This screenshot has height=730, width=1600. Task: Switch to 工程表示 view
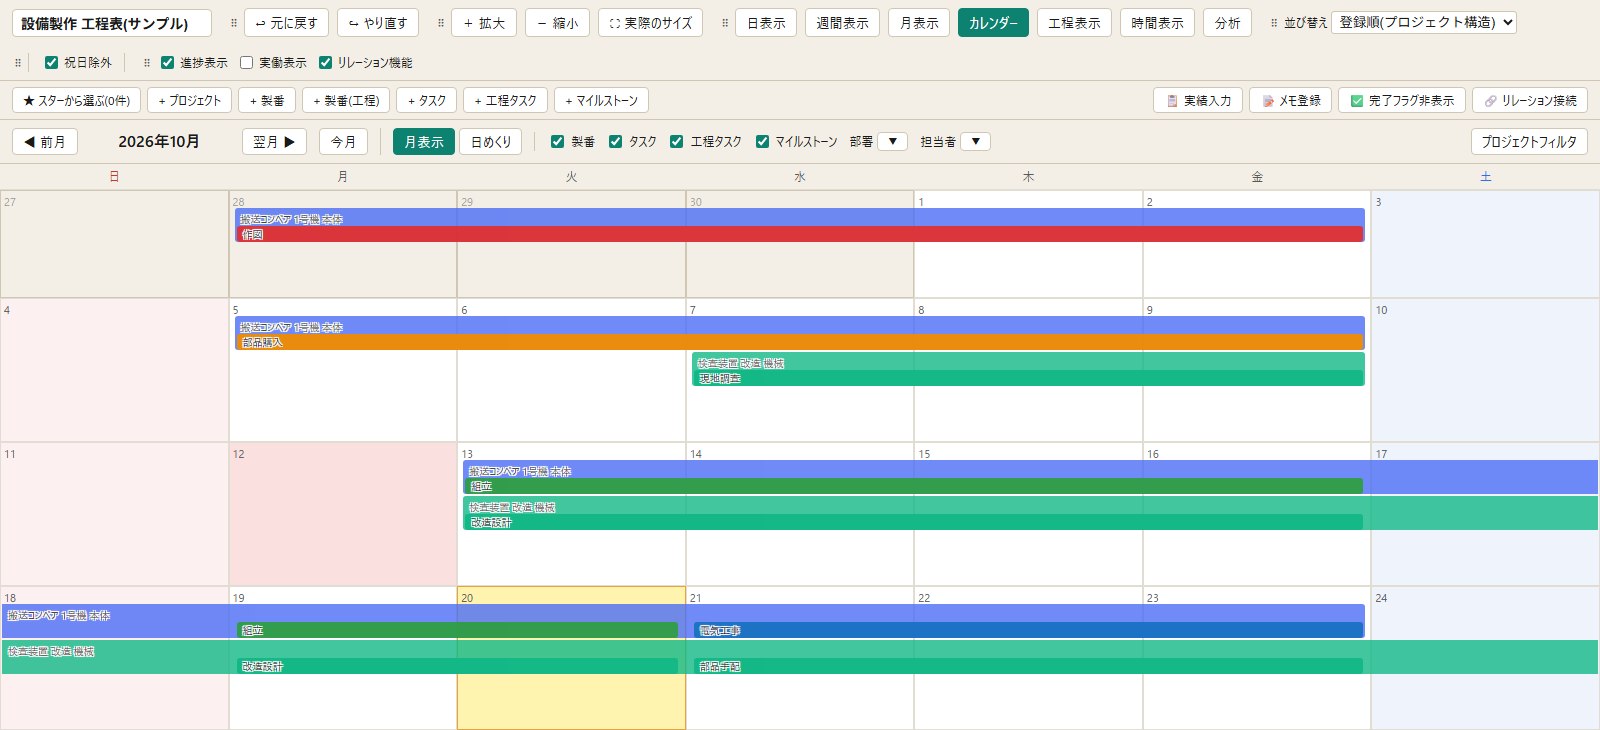pyautogui.click(x=1074, y=23)
